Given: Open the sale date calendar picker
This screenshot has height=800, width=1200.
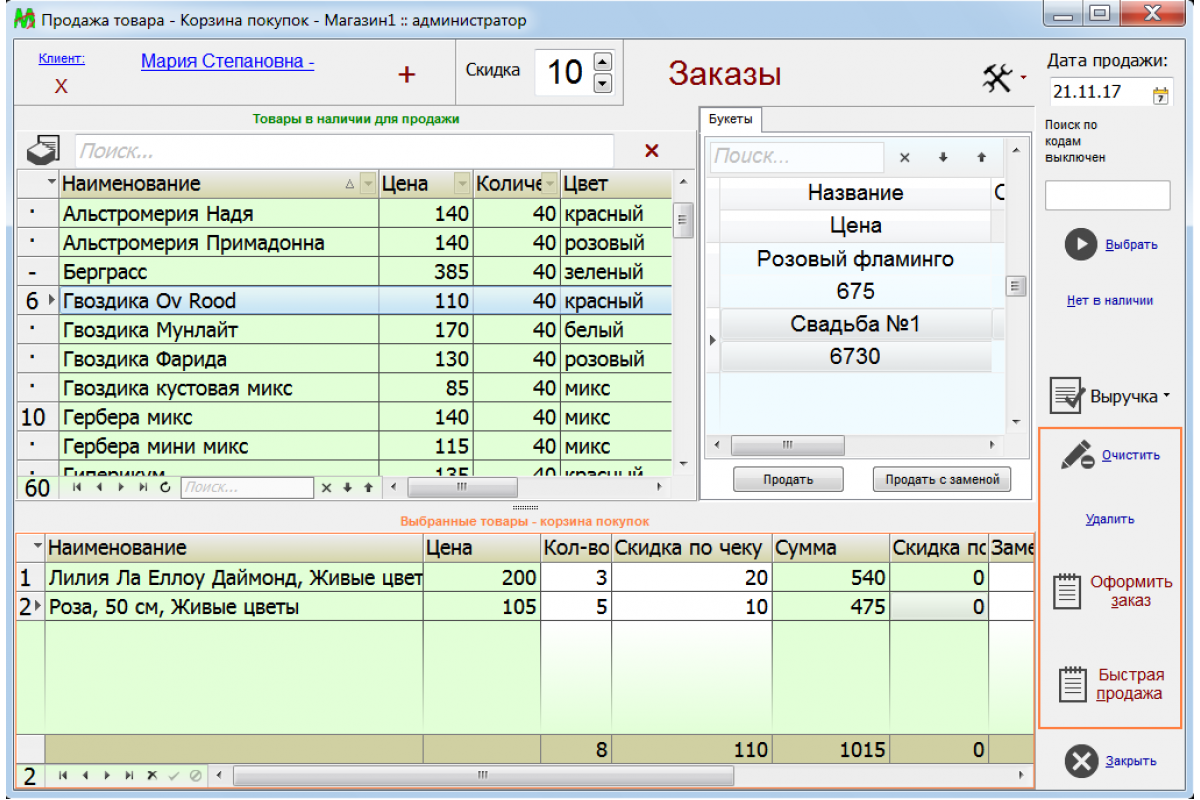Looking at the screenshot, I should 1160,95.
